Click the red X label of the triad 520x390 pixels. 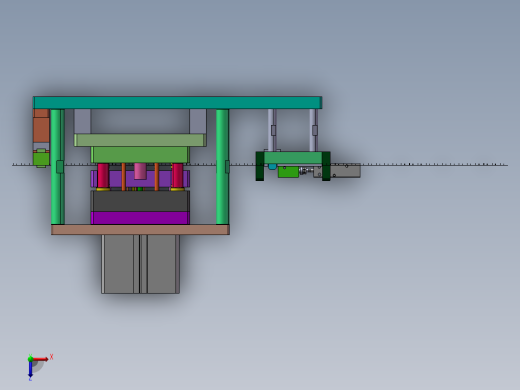click(52, 357)
